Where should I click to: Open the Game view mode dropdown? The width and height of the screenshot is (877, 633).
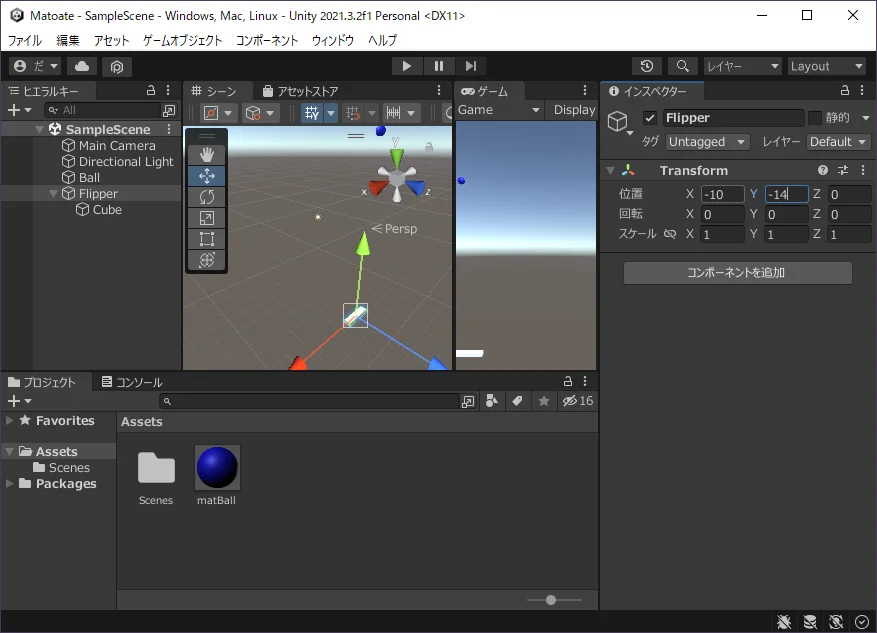(499, 110)
